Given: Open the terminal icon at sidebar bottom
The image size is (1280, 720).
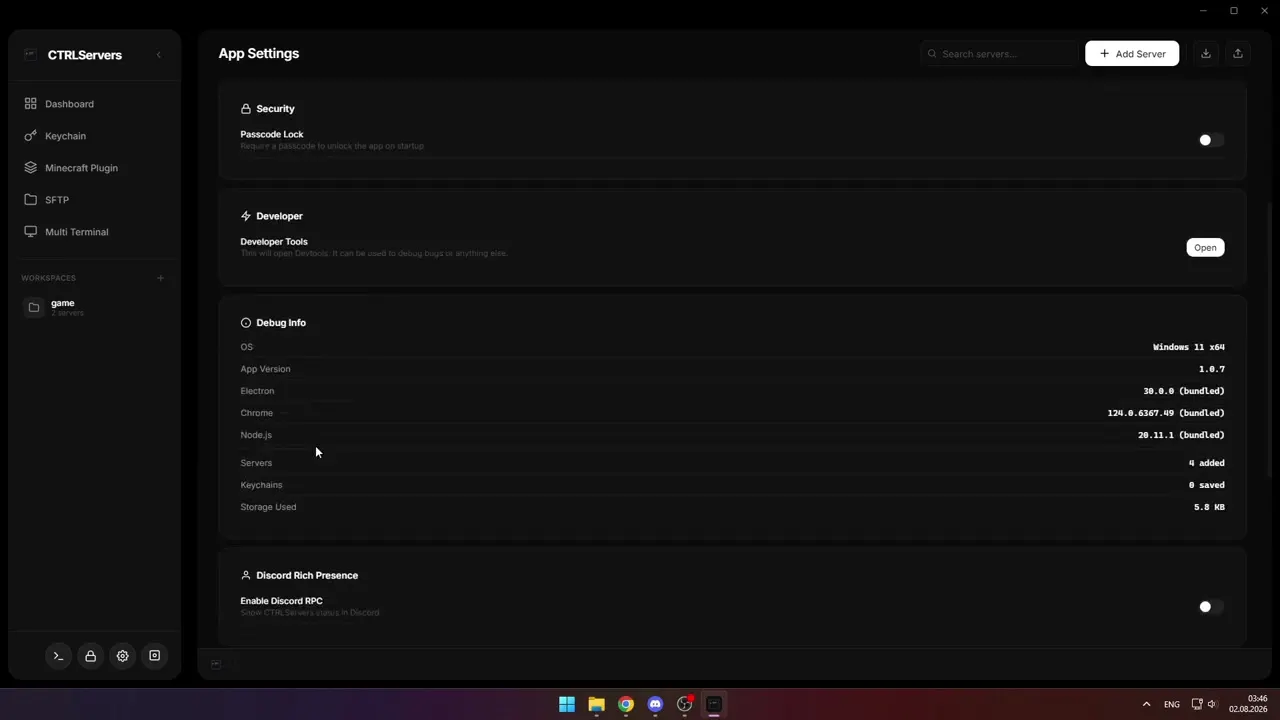Looking at the screenshot, I should [x=58, y=656].
